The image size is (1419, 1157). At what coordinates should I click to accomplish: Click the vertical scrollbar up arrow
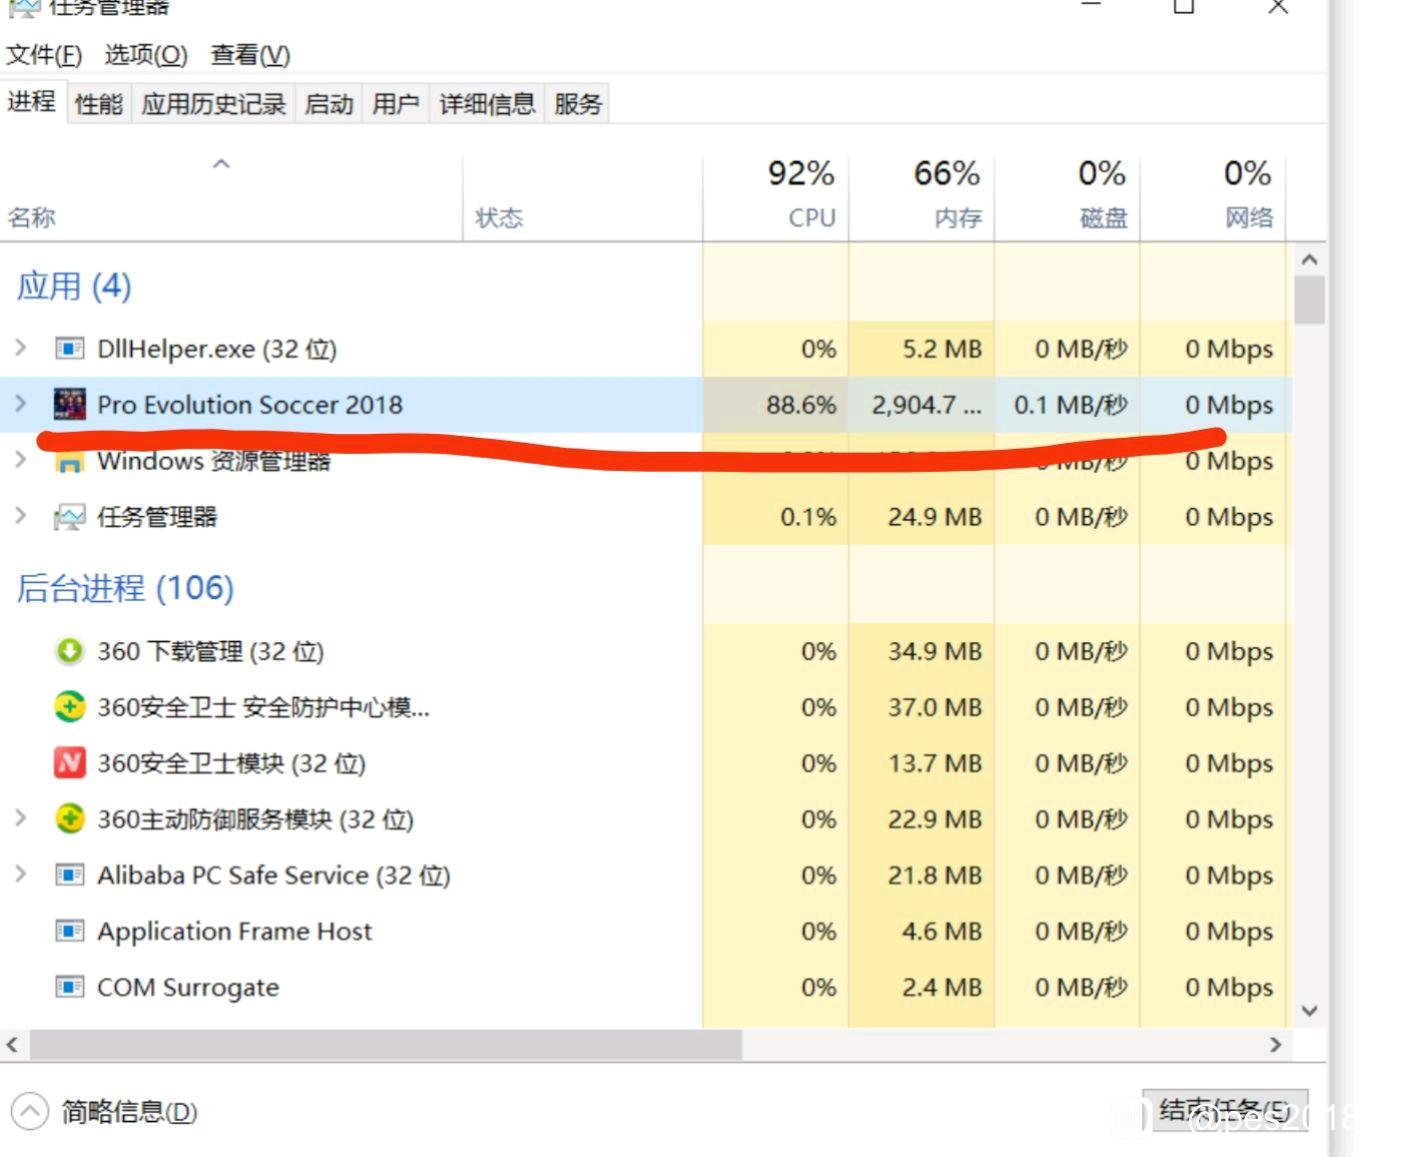point(1309,260)
